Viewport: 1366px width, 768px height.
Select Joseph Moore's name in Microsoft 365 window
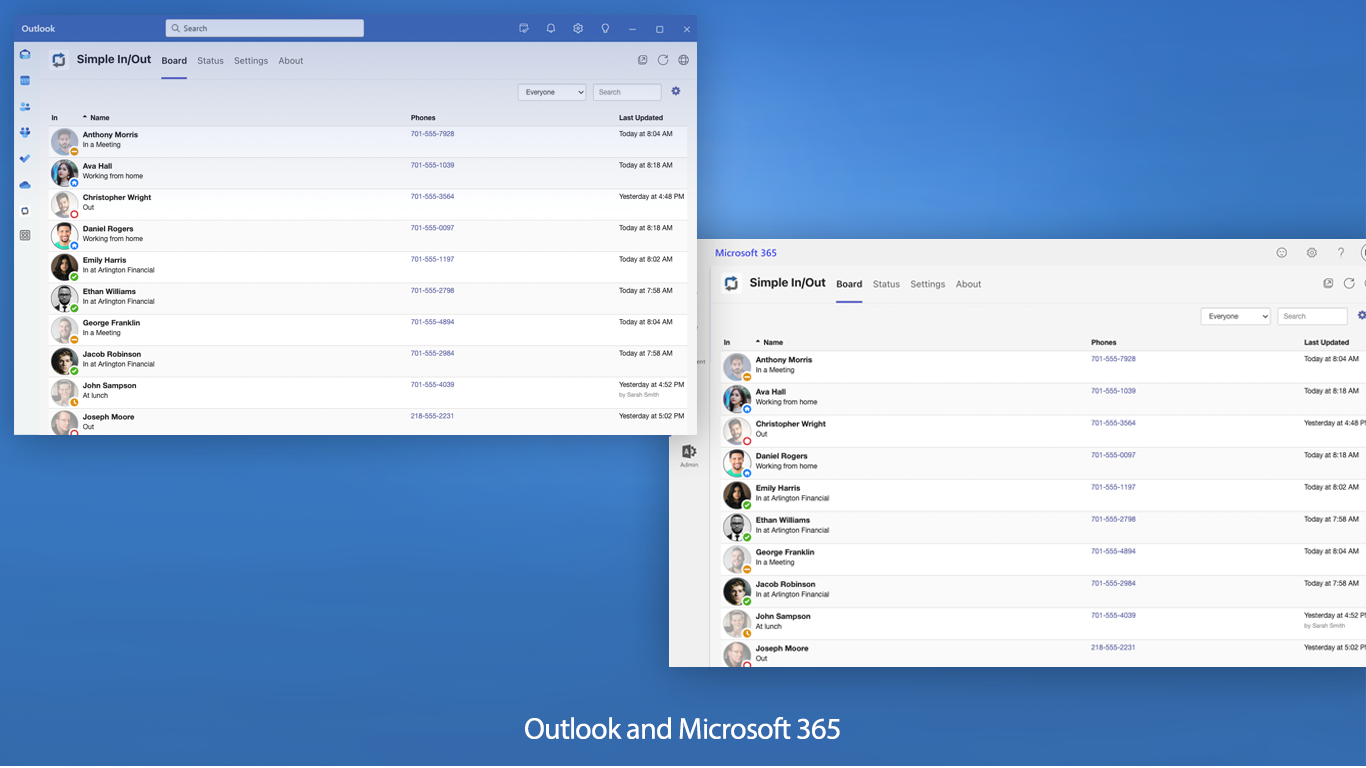782,648
